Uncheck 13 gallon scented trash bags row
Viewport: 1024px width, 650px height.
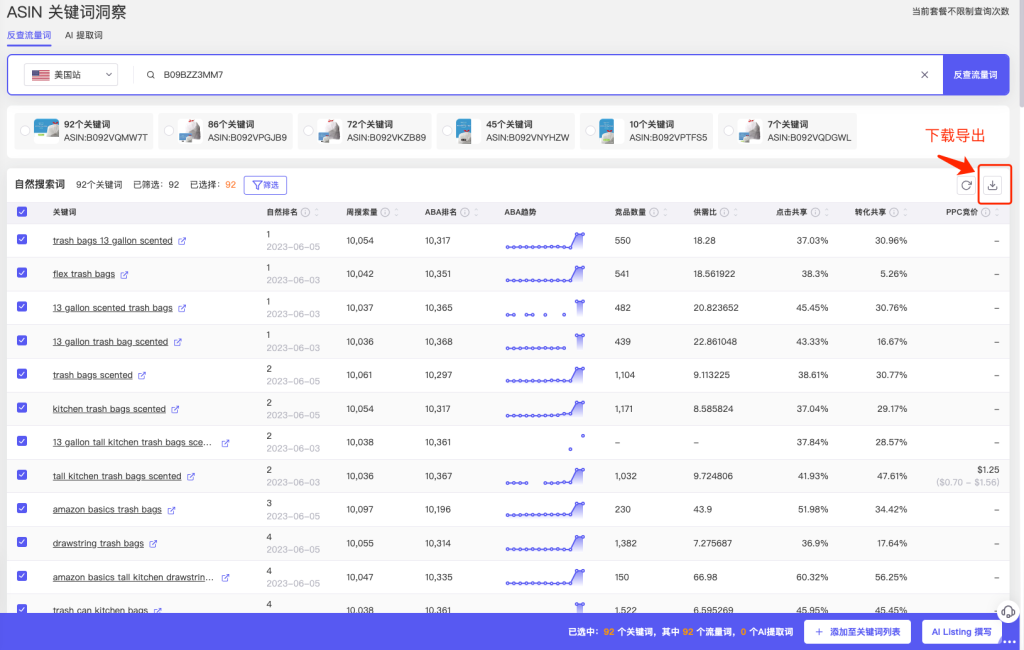[22, 306]
